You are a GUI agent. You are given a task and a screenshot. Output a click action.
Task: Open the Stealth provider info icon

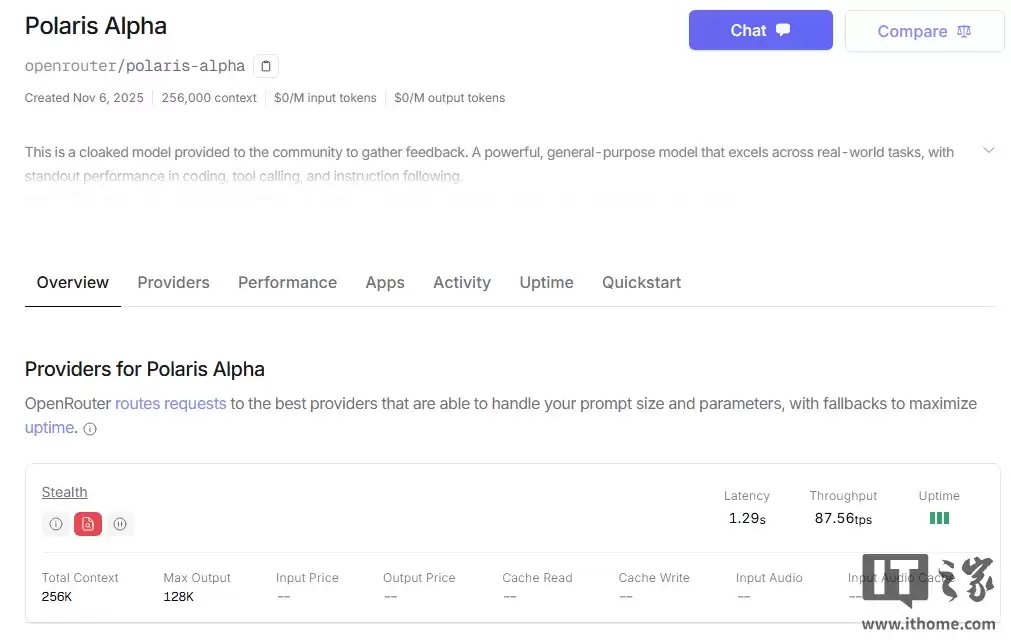coord(55,523)
